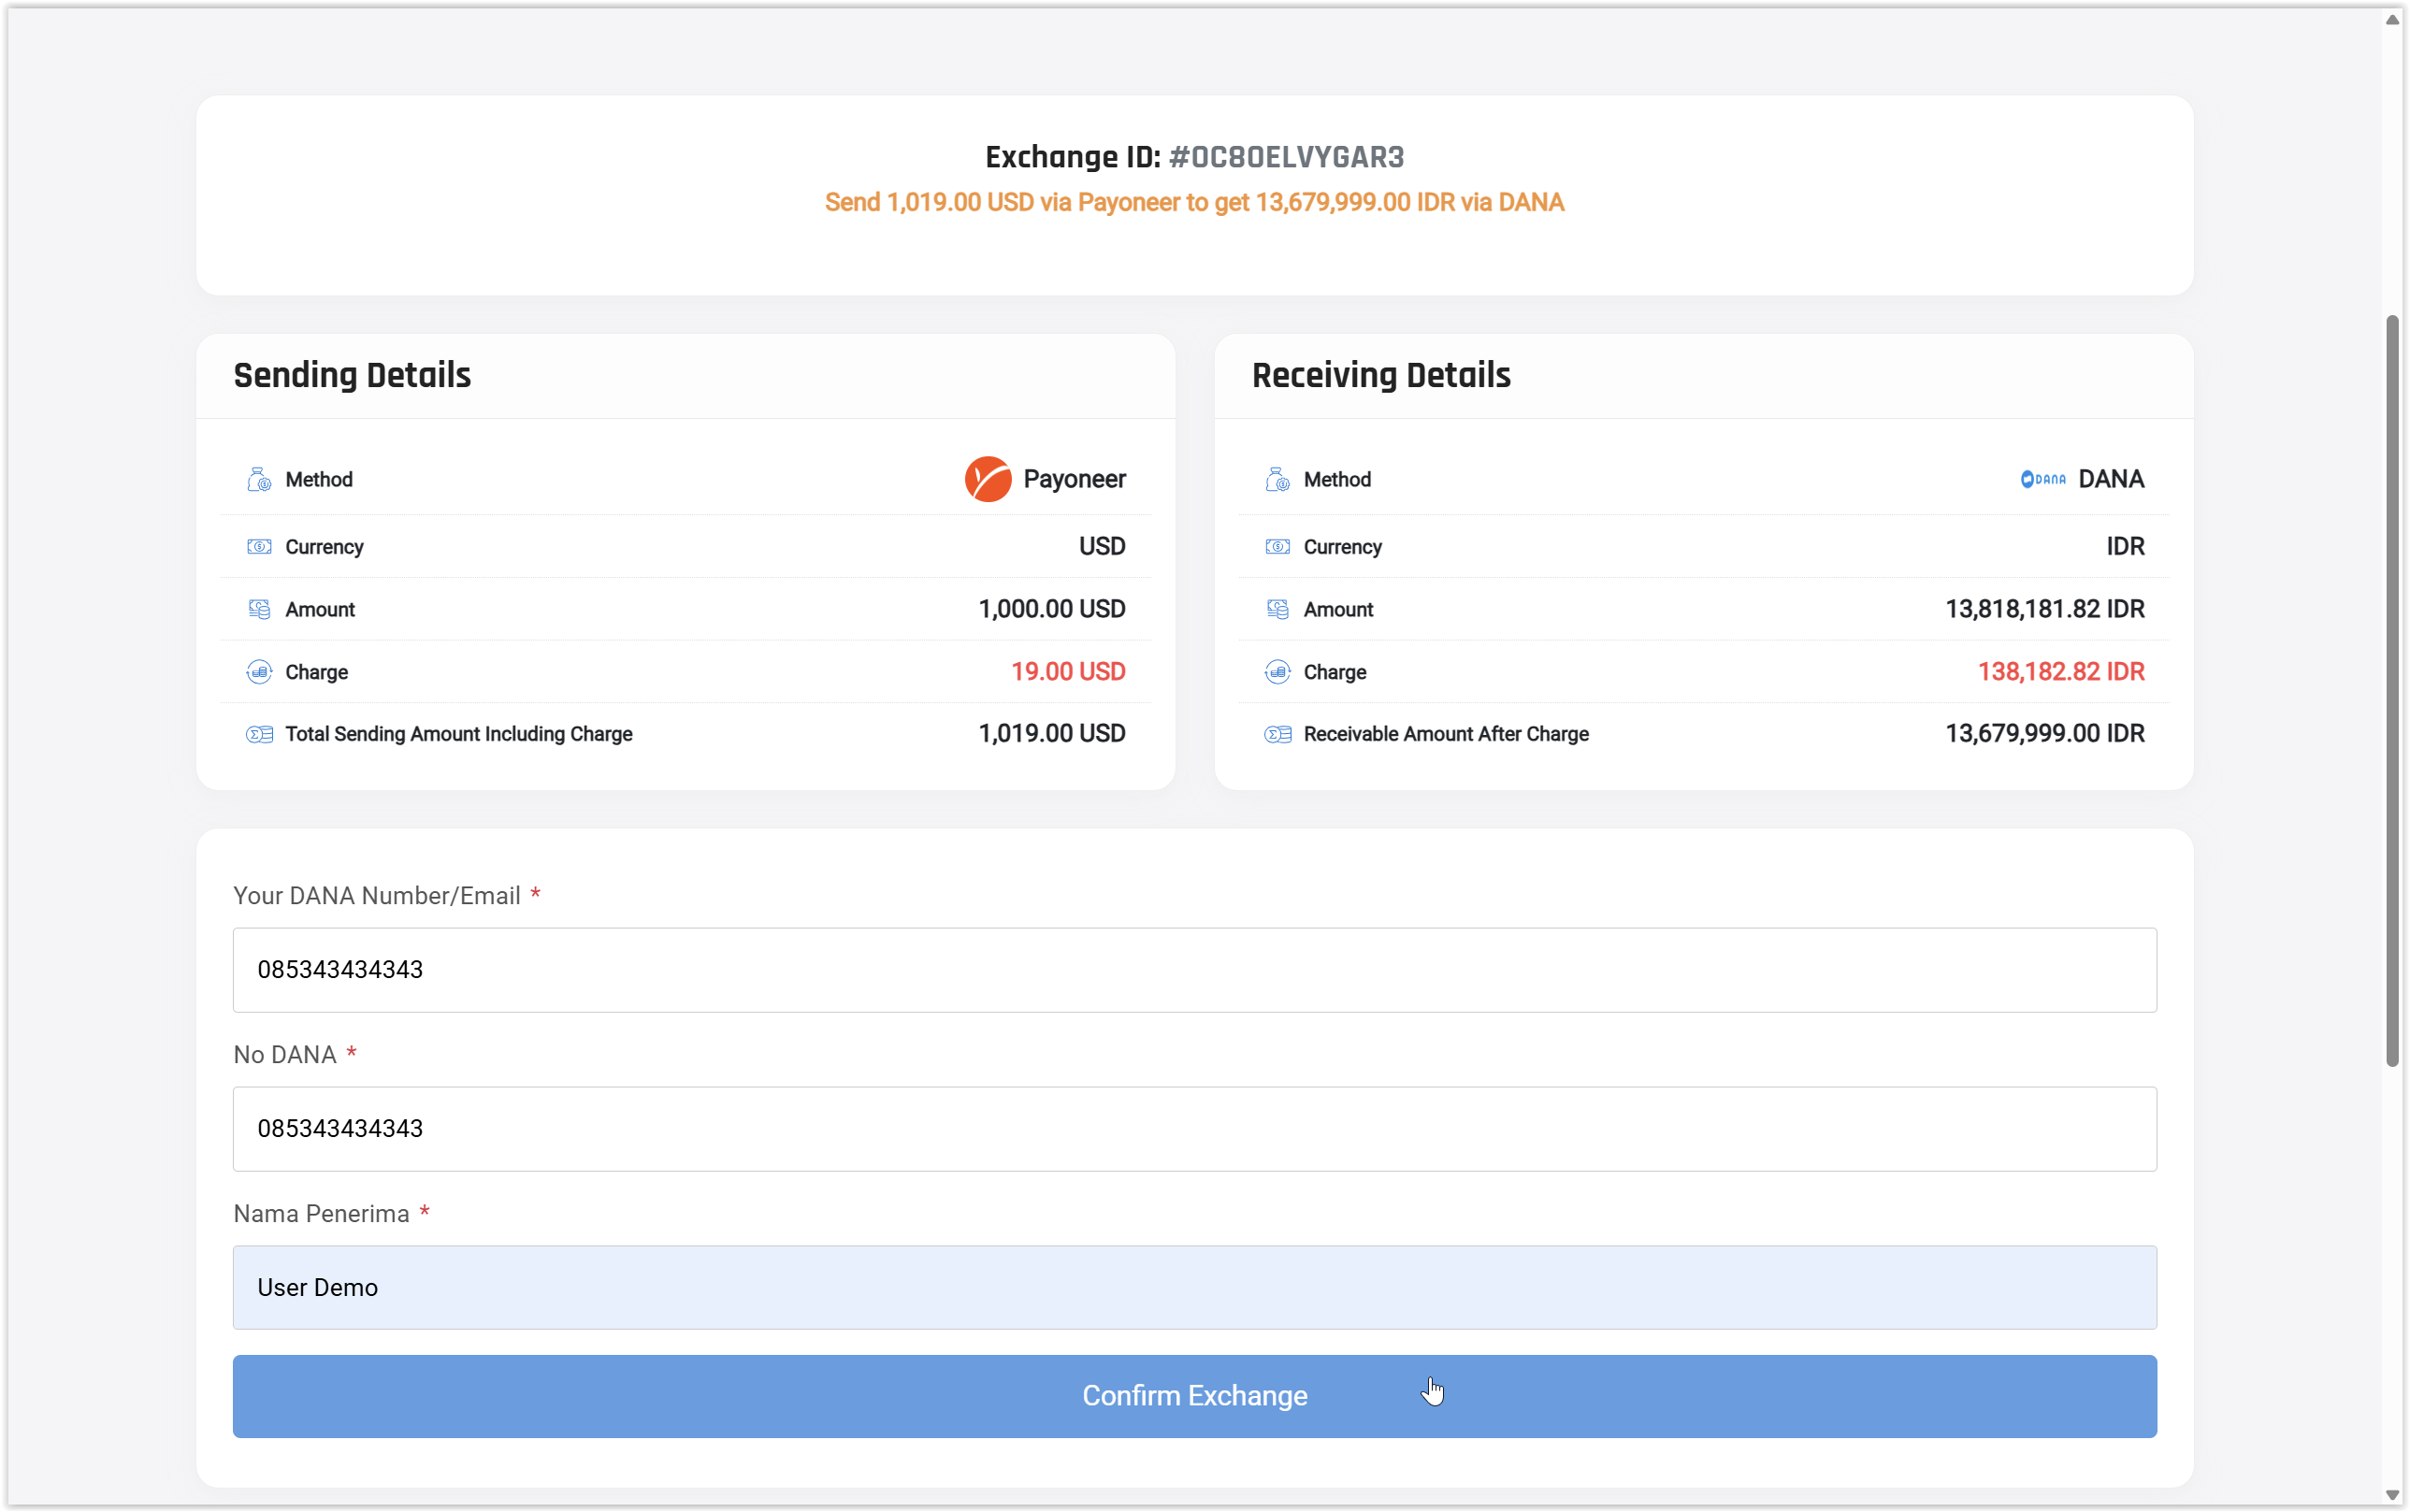Viewport: 2410px width, 1512px height.
Task: Click the Sending Amount row icon
Action: click(x=259, y=609)
